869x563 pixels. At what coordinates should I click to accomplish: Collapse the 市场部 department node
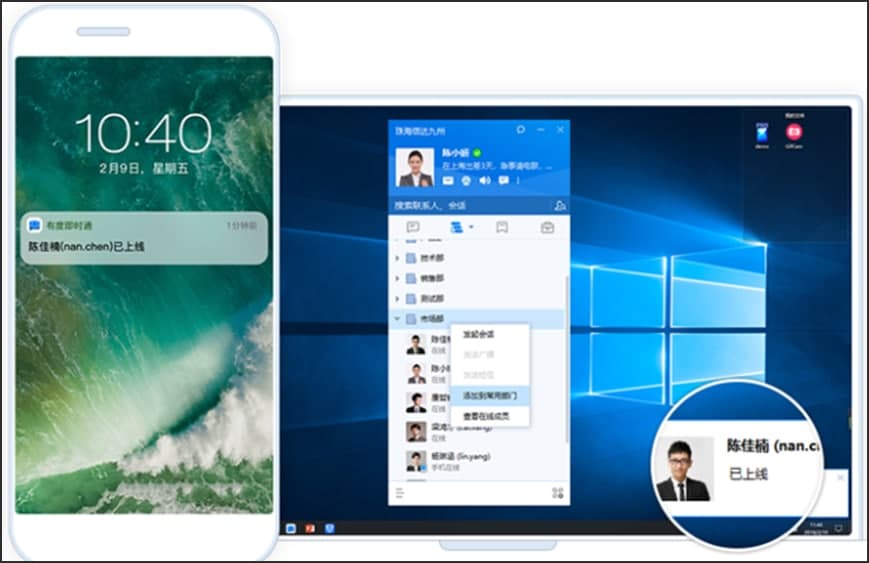pyautogui.click(x=397, y=319)
